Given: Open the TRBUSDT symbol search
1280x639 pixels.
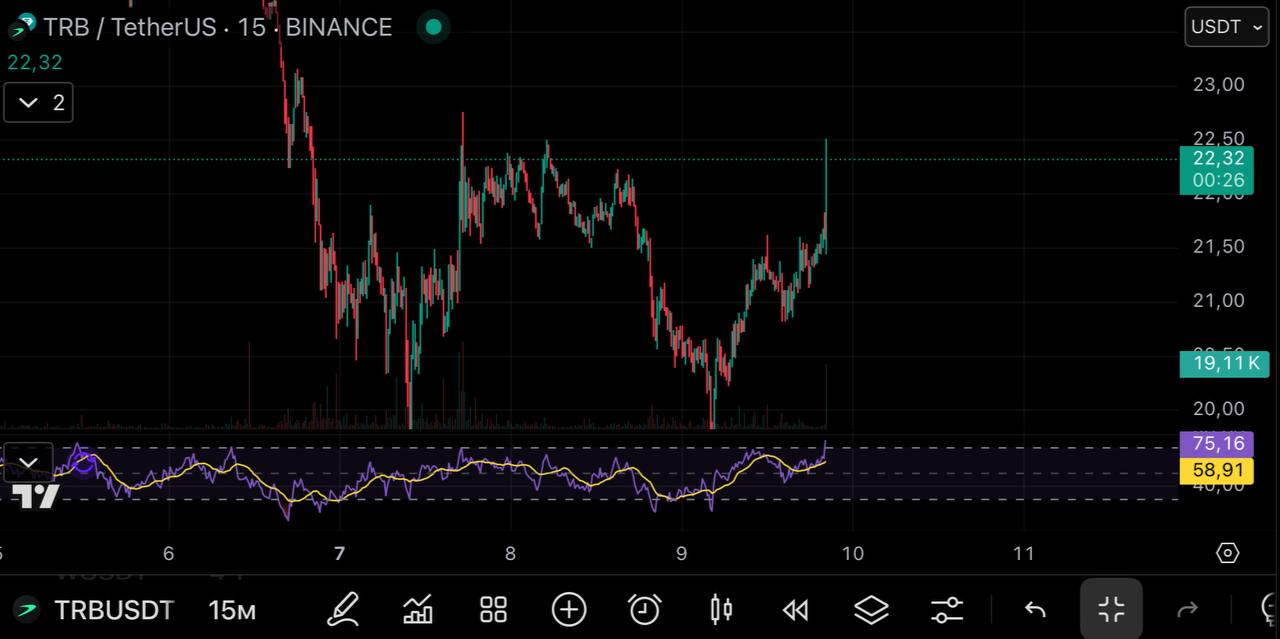Looking at the screenshot, I should pyautogui.click(x=114, y=609).
